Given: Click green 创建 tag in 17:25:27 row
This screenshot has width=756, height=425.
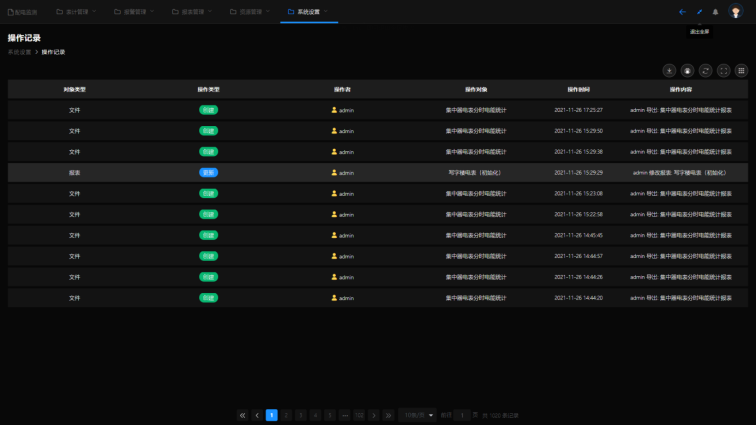Looking at the screenshot, I should [x=208, y=110].
